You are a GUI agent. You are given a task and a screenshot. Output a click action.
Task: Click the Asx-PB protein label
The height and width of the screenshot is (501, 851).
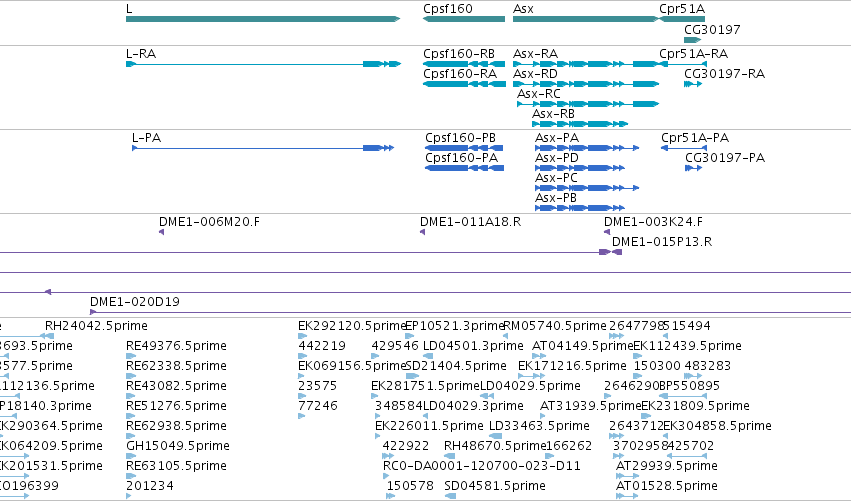click(556, 198)
